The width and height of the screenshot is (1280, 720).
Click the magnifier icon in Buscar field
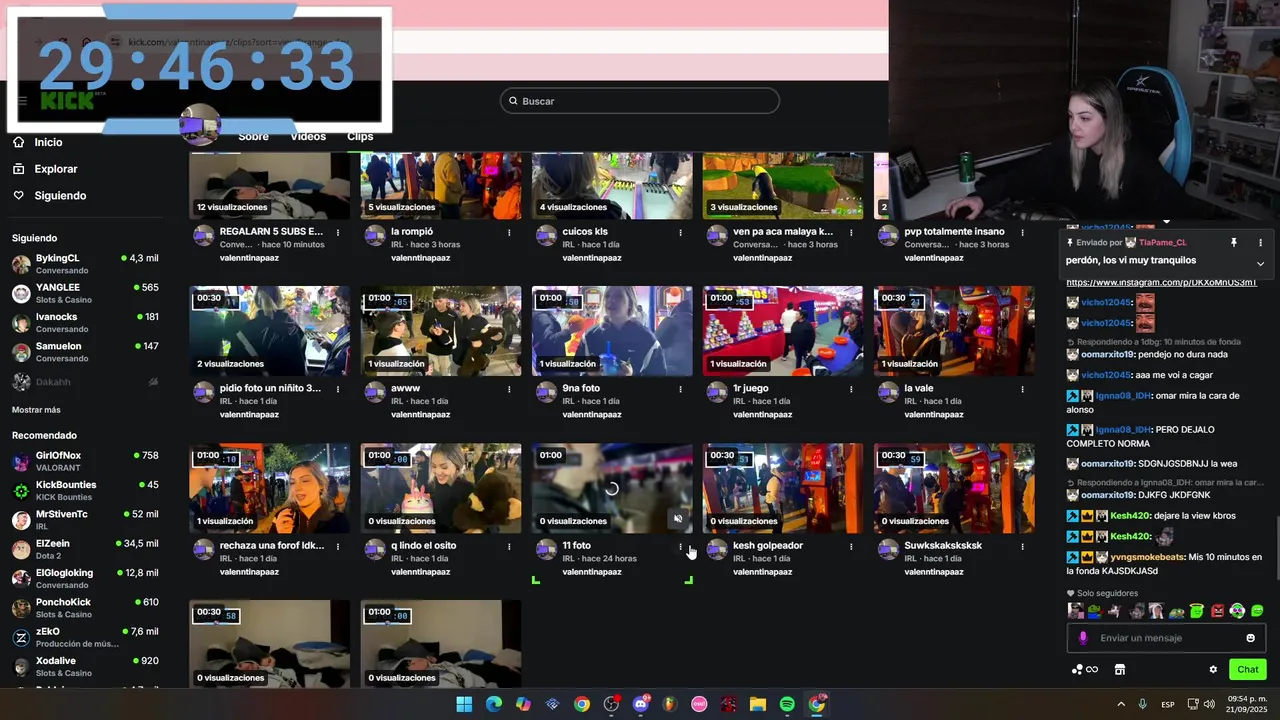[513, 101]
